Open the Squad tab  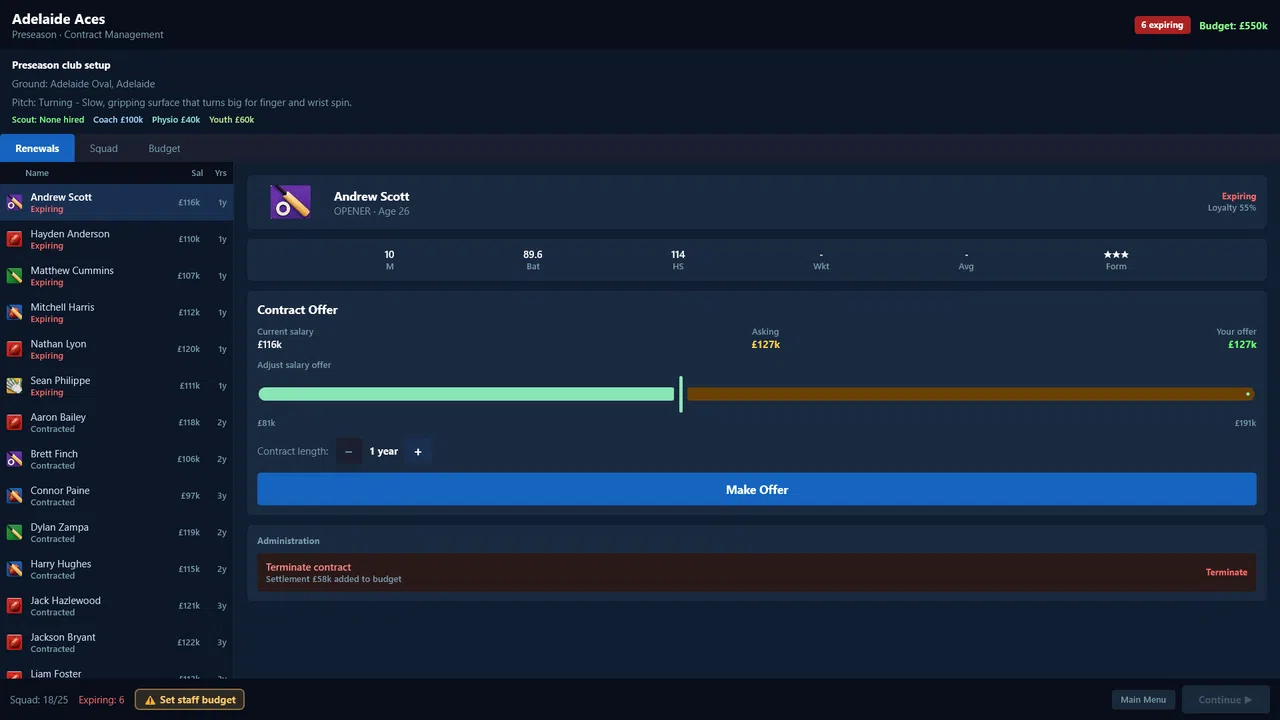[104, 148]
